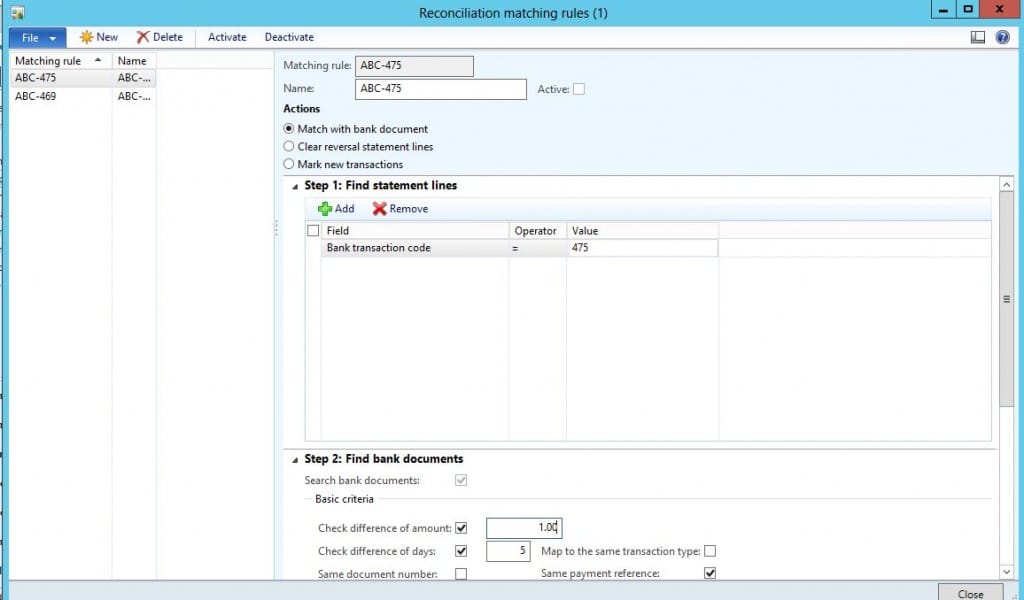Screen dimensions: 1024x600
Task: Collapse the Step 1: Find statement lines section
Action: point(293,185)
